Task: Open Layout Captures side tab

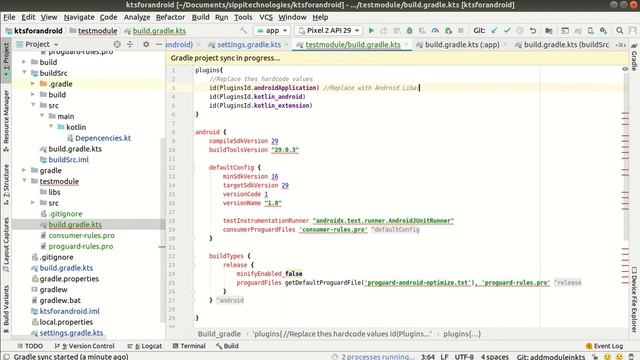Action: coord(6,244)
